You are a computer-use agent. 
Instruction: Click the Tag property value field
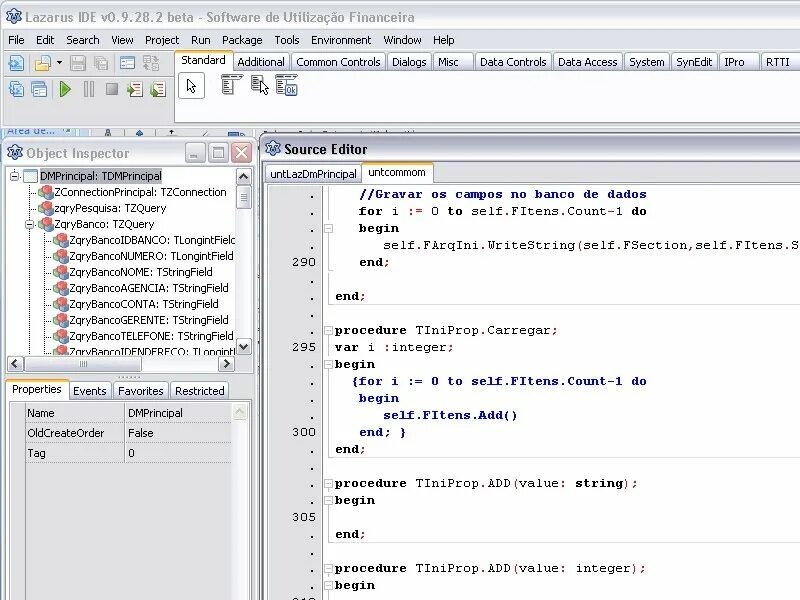coord(178,453)
